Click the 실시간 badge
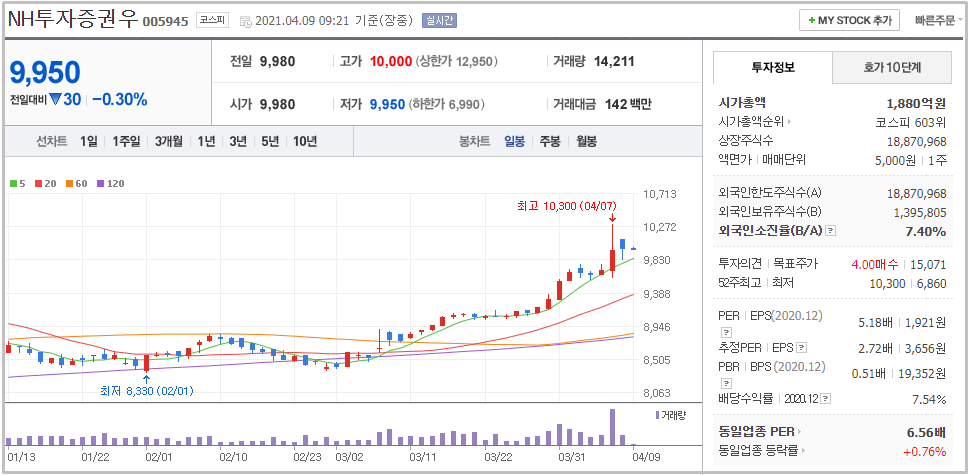 [x=439, y=20]
